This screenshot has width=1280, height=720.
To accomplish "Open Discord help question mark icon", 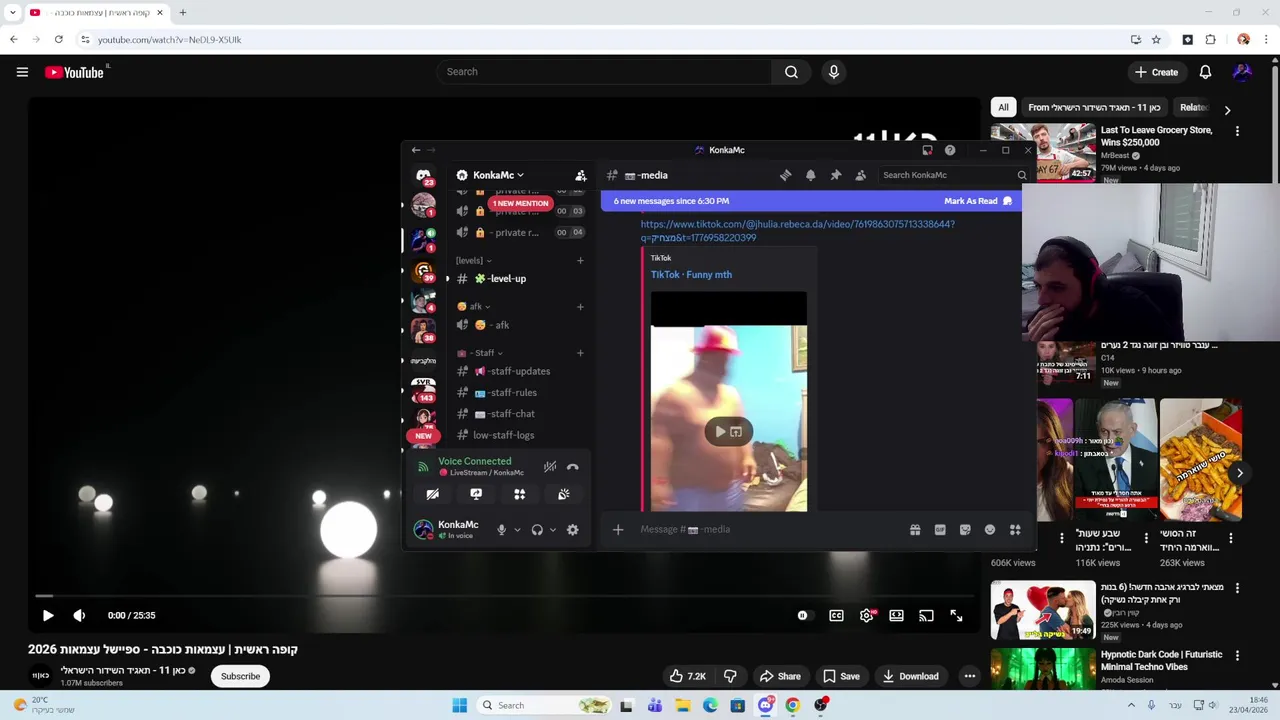I will click(950, 150).
